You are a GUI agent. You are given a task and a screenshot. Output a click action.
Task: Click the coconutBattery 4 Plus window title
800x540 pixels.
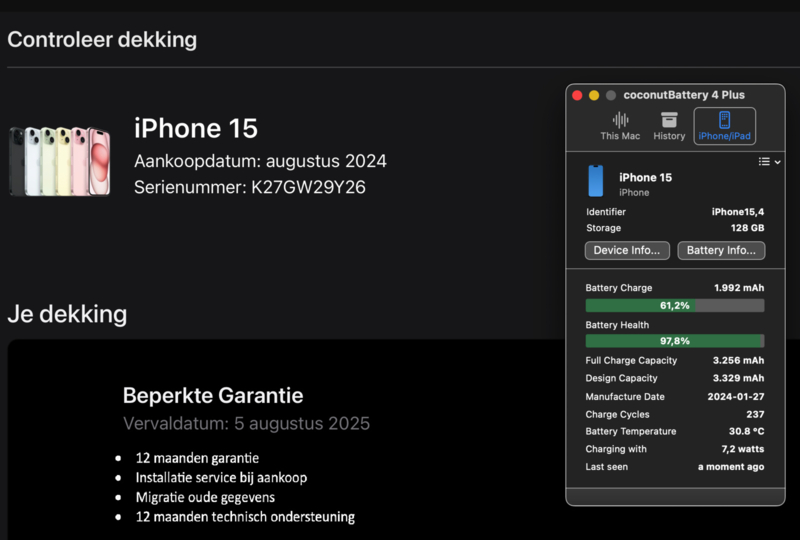point(684,95)
